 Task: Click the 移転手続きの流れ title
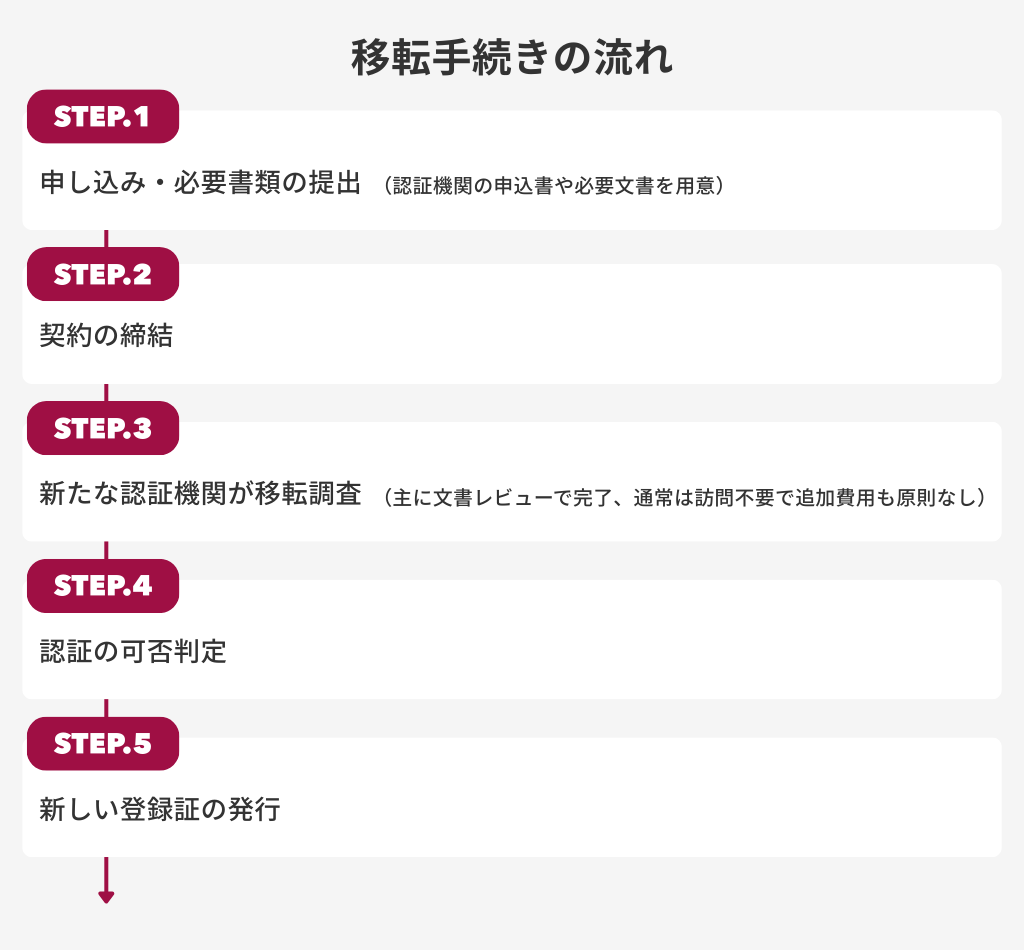511,58
